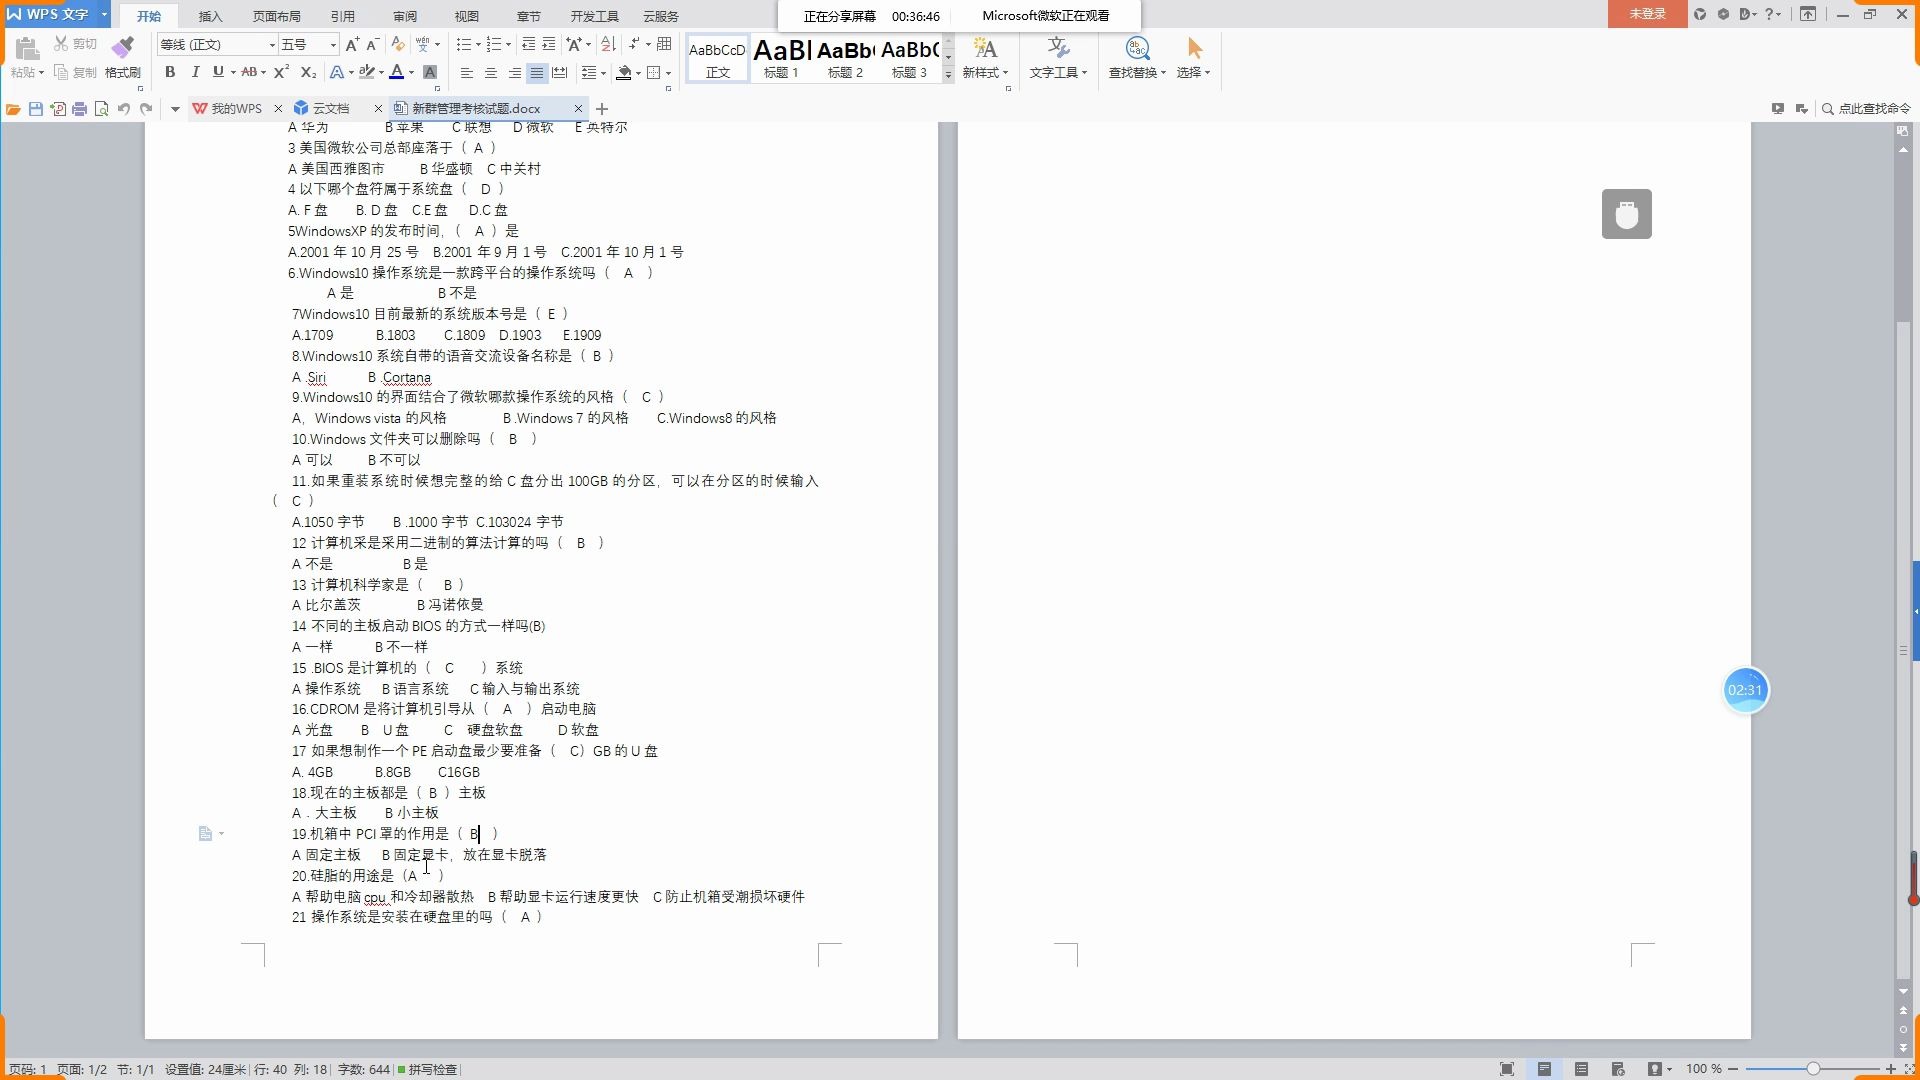Toggle underline formatting
Image resolution: width=1920 pixels, height=1080 pixels.
pos(218,72)
